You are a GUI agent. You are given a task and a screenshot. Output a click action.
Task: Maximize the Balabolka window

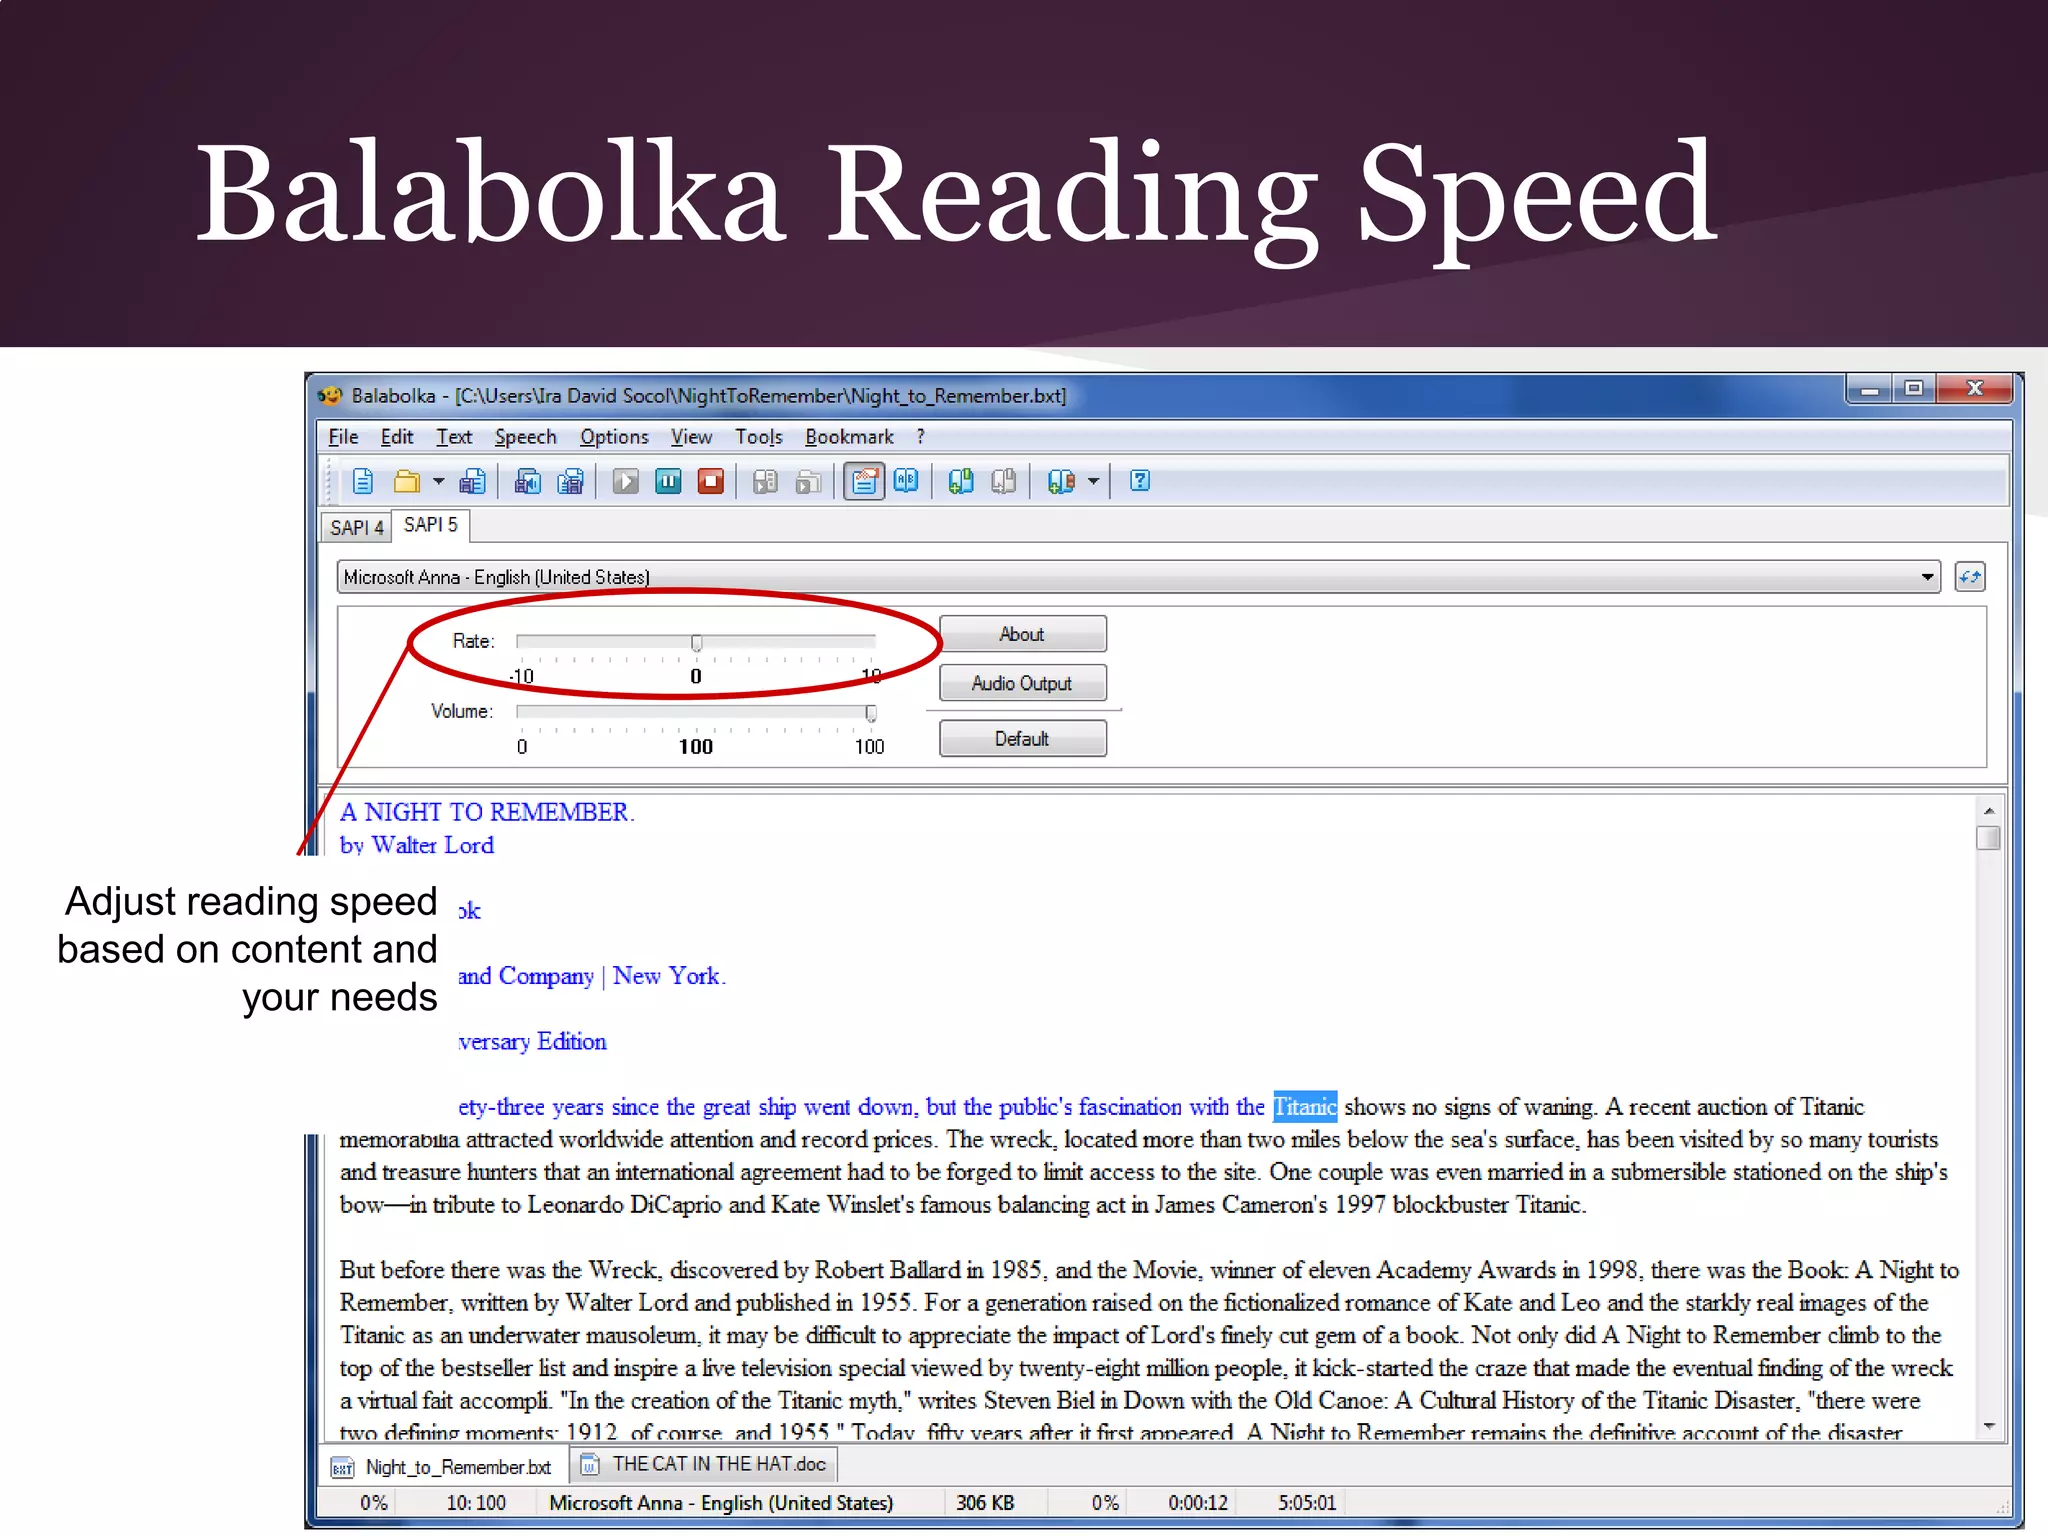pyautogui.click(x=1913, y=389)
